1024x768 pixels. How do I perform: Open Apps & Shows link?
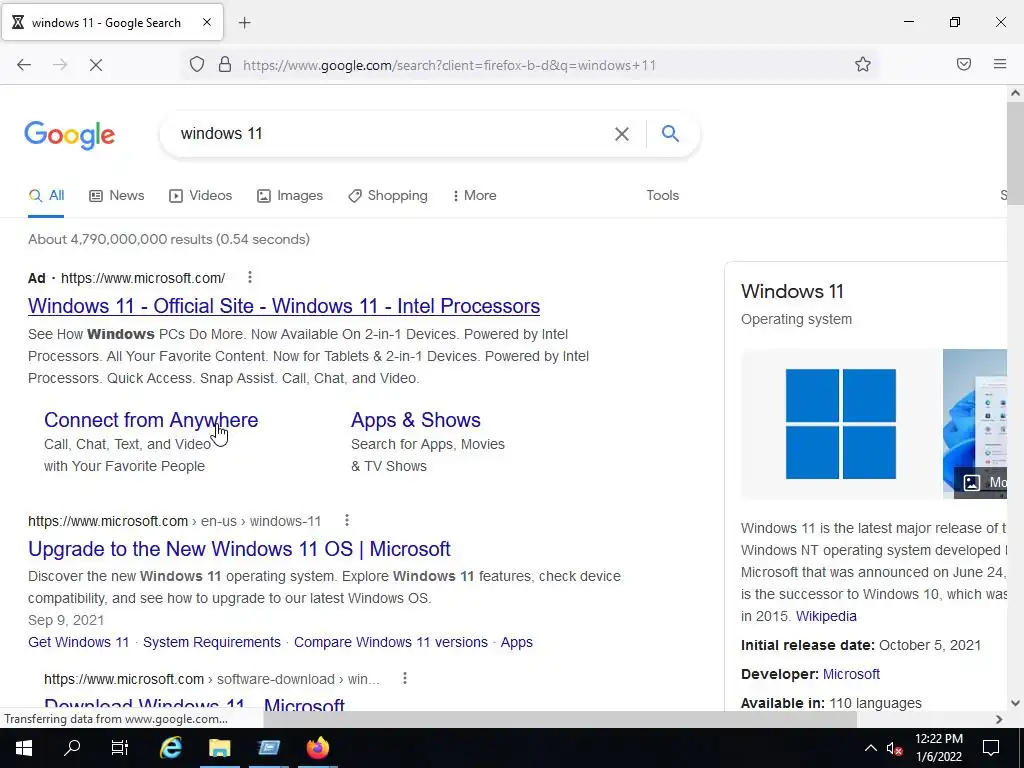[415, 420]
